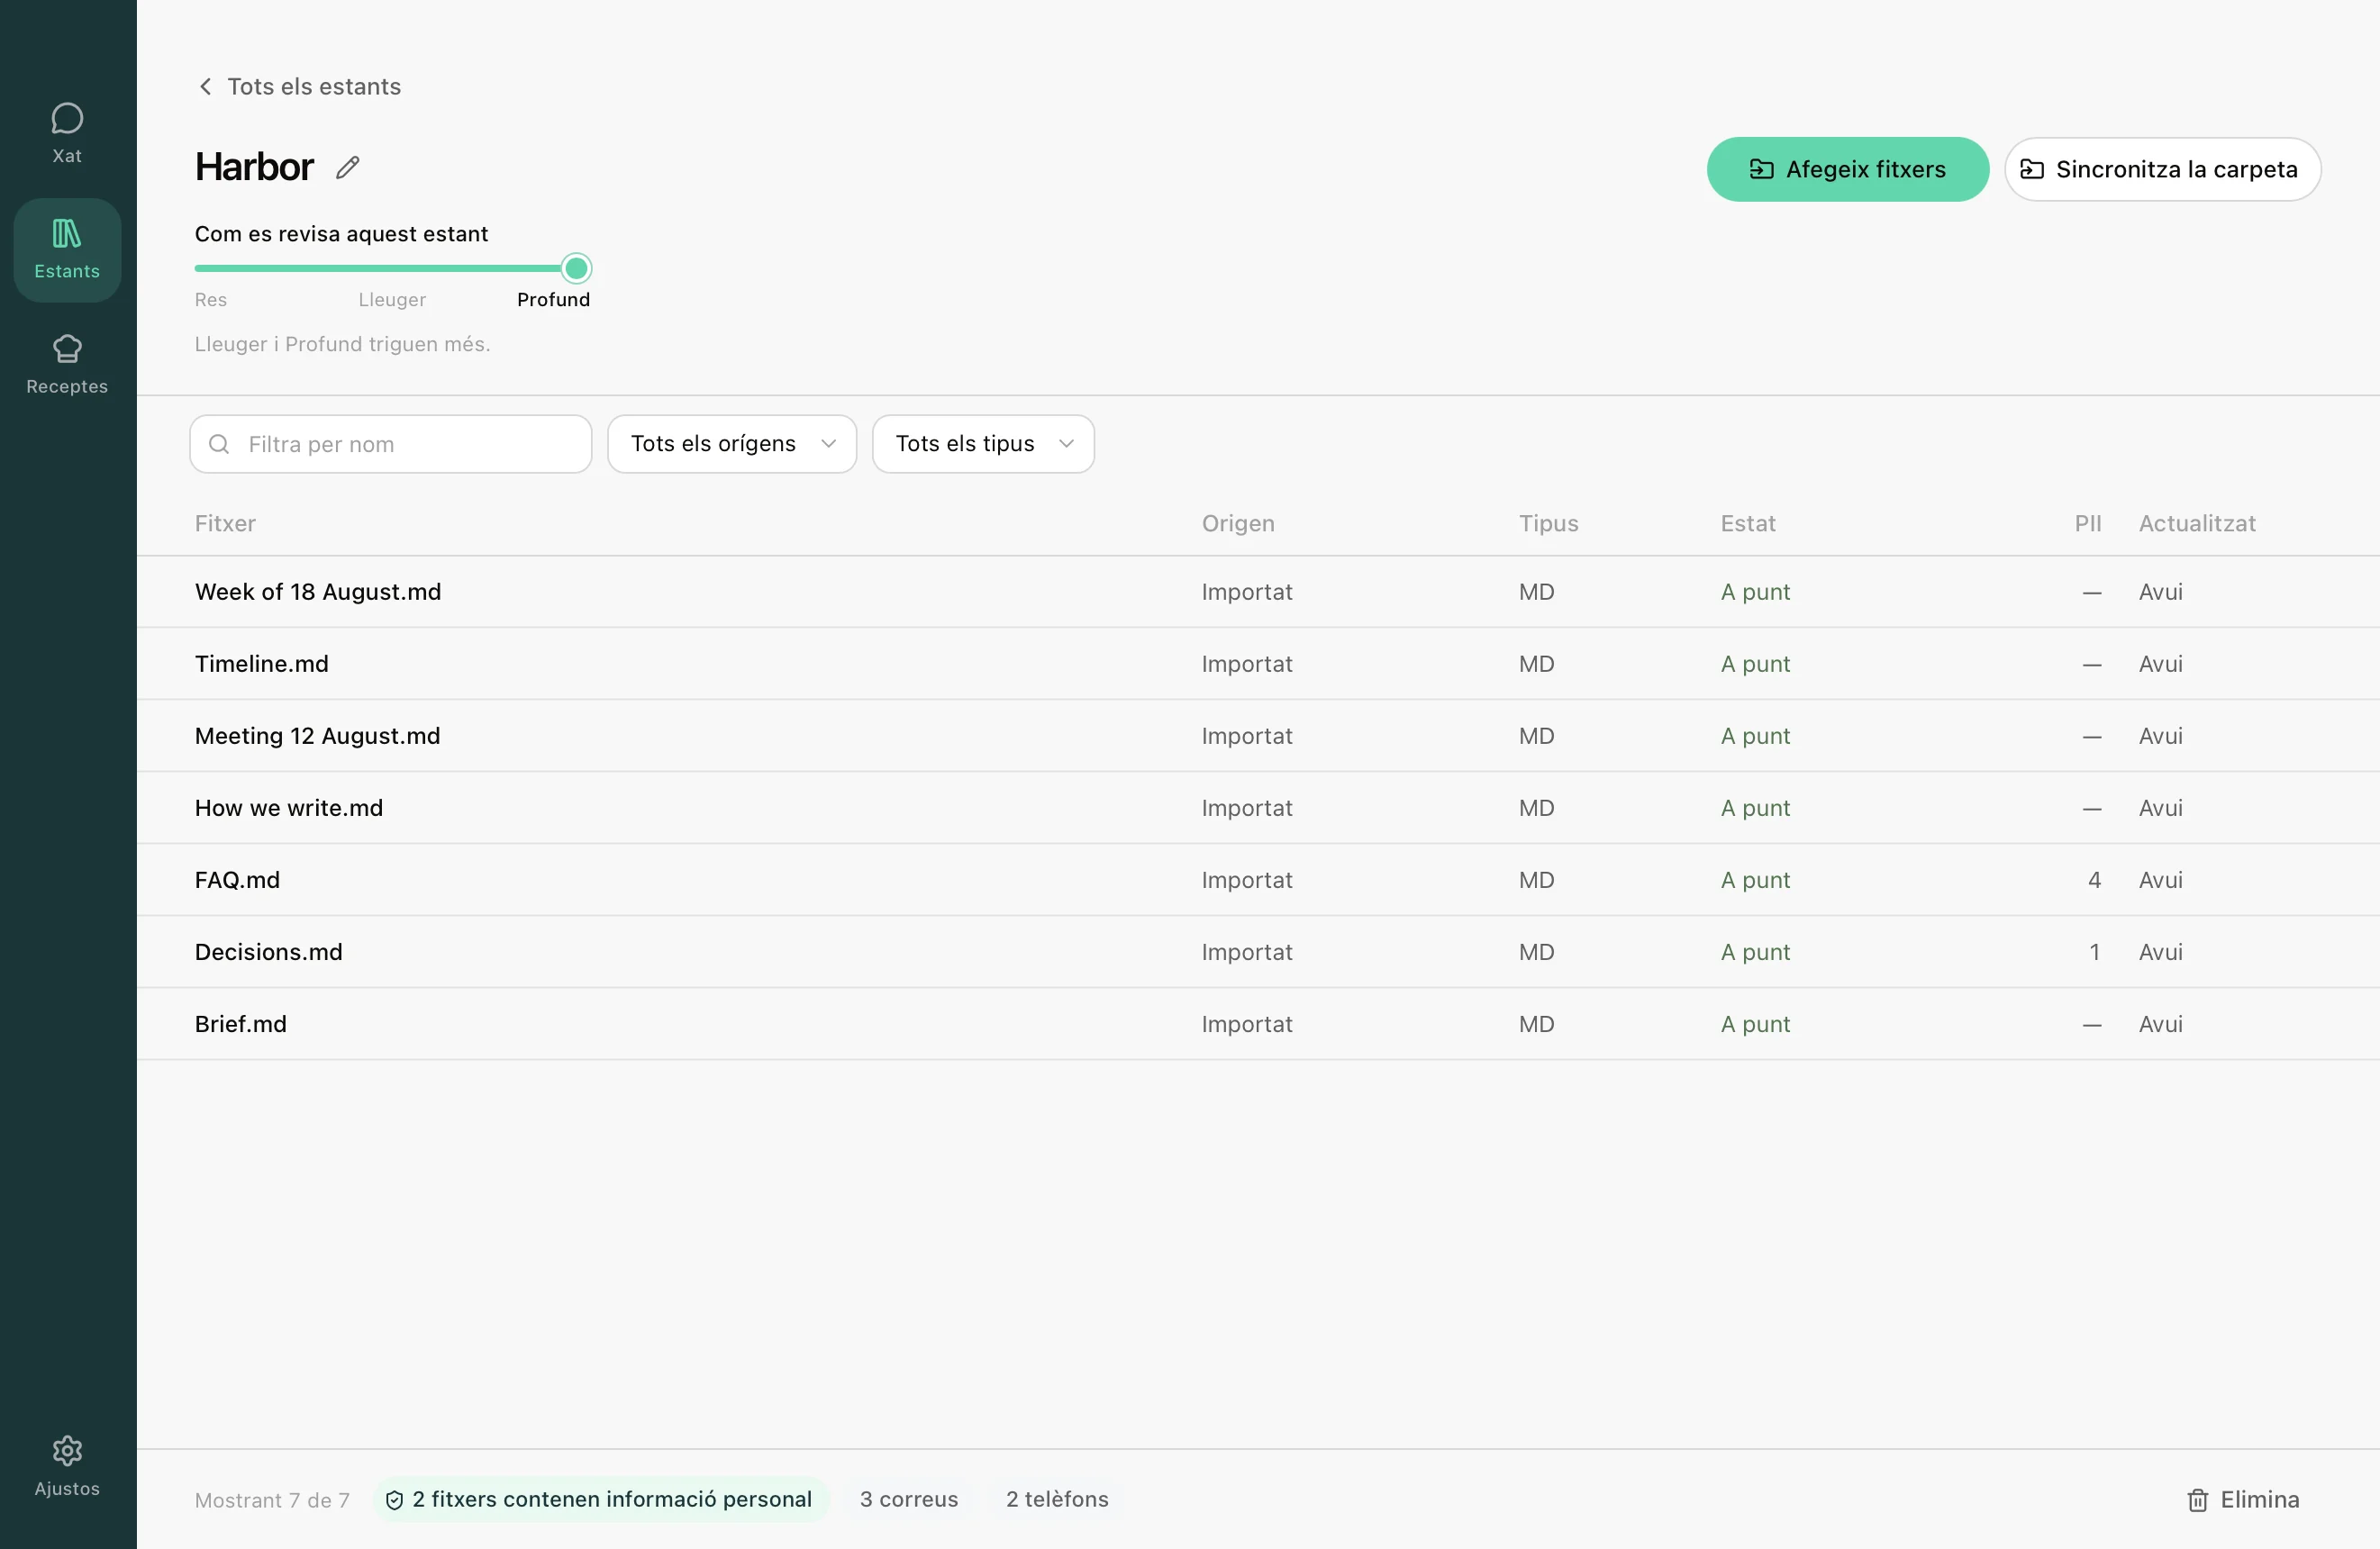Expand the Tots els orígens dropdown
Image resolution: width=2380 pixels, height=1549 pixels.
pyautogui.click(x=732, y=444)
